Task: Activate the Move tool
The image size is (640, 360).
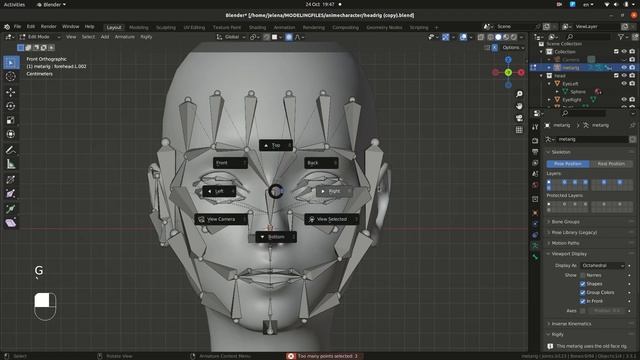Action: point(11,92)
